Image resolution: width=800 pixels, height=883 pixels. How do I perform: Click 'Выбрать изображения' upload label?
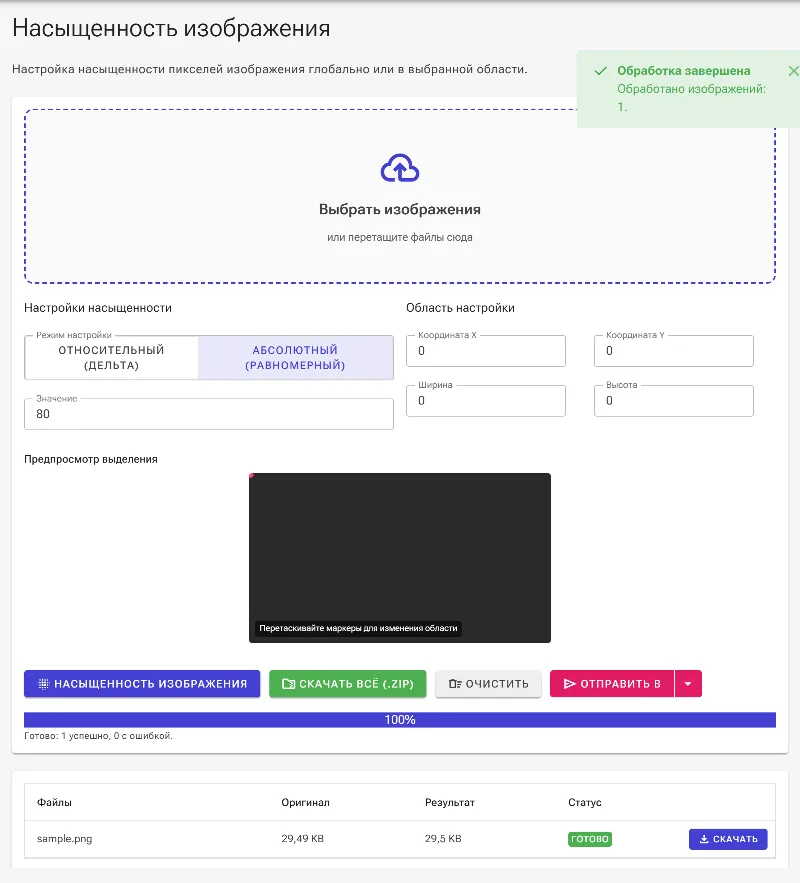click(x=400, y=209)
